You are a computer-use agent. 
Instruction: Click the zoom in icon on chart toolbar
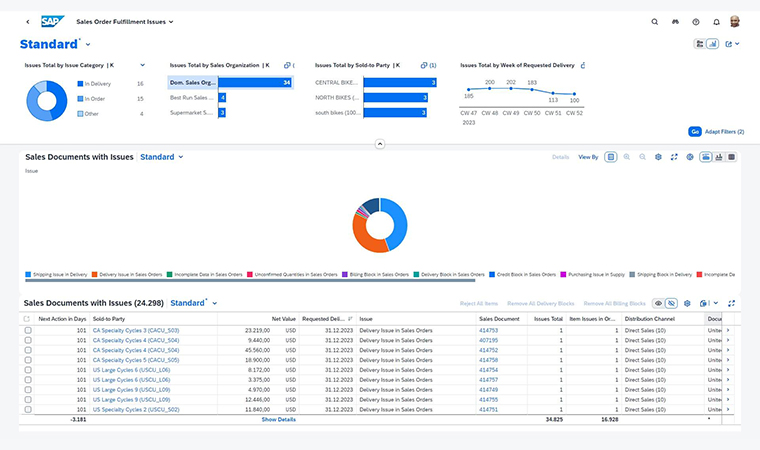(x=627, y=157)
